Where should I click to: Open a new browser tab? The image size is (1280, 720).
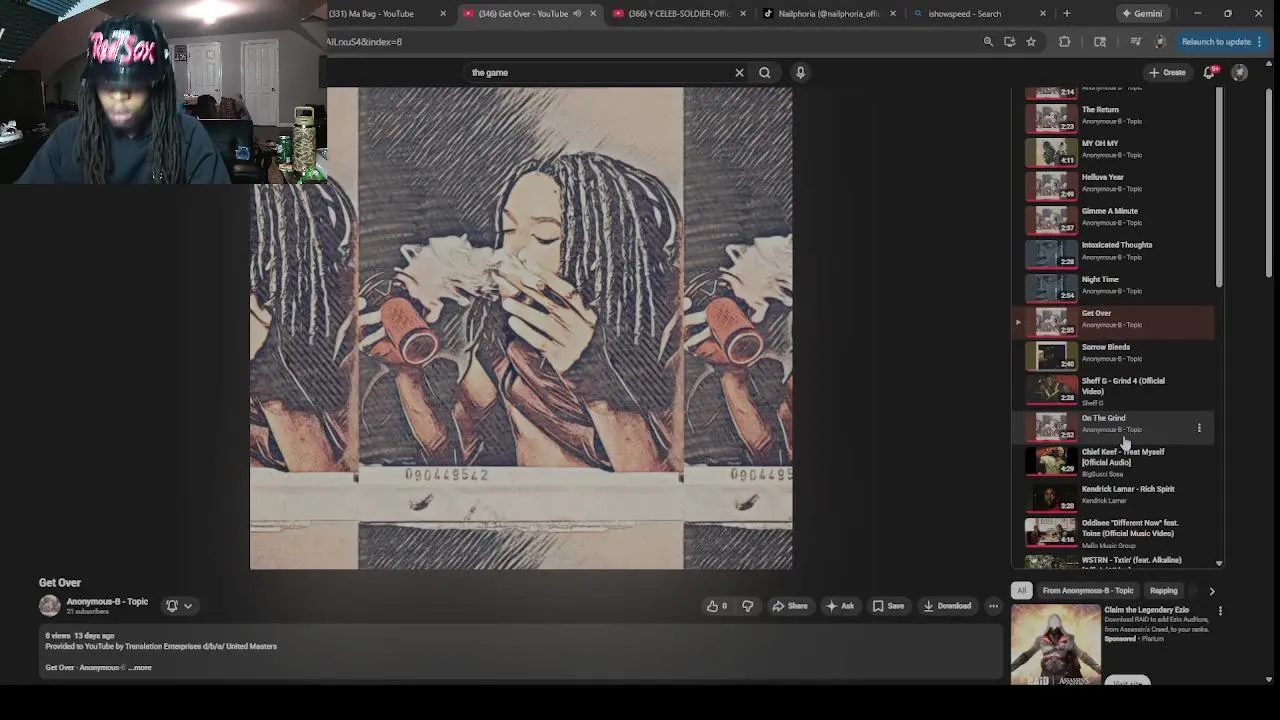point(1066,14)
